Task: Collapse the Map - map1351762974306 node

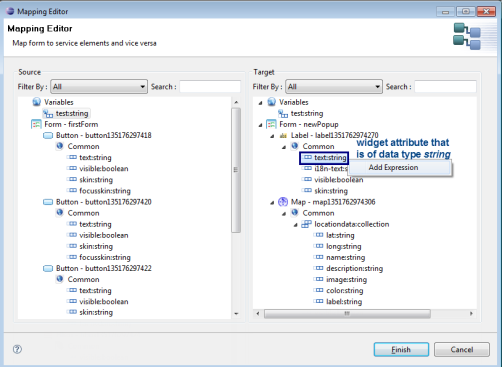Action: (272, 202)
